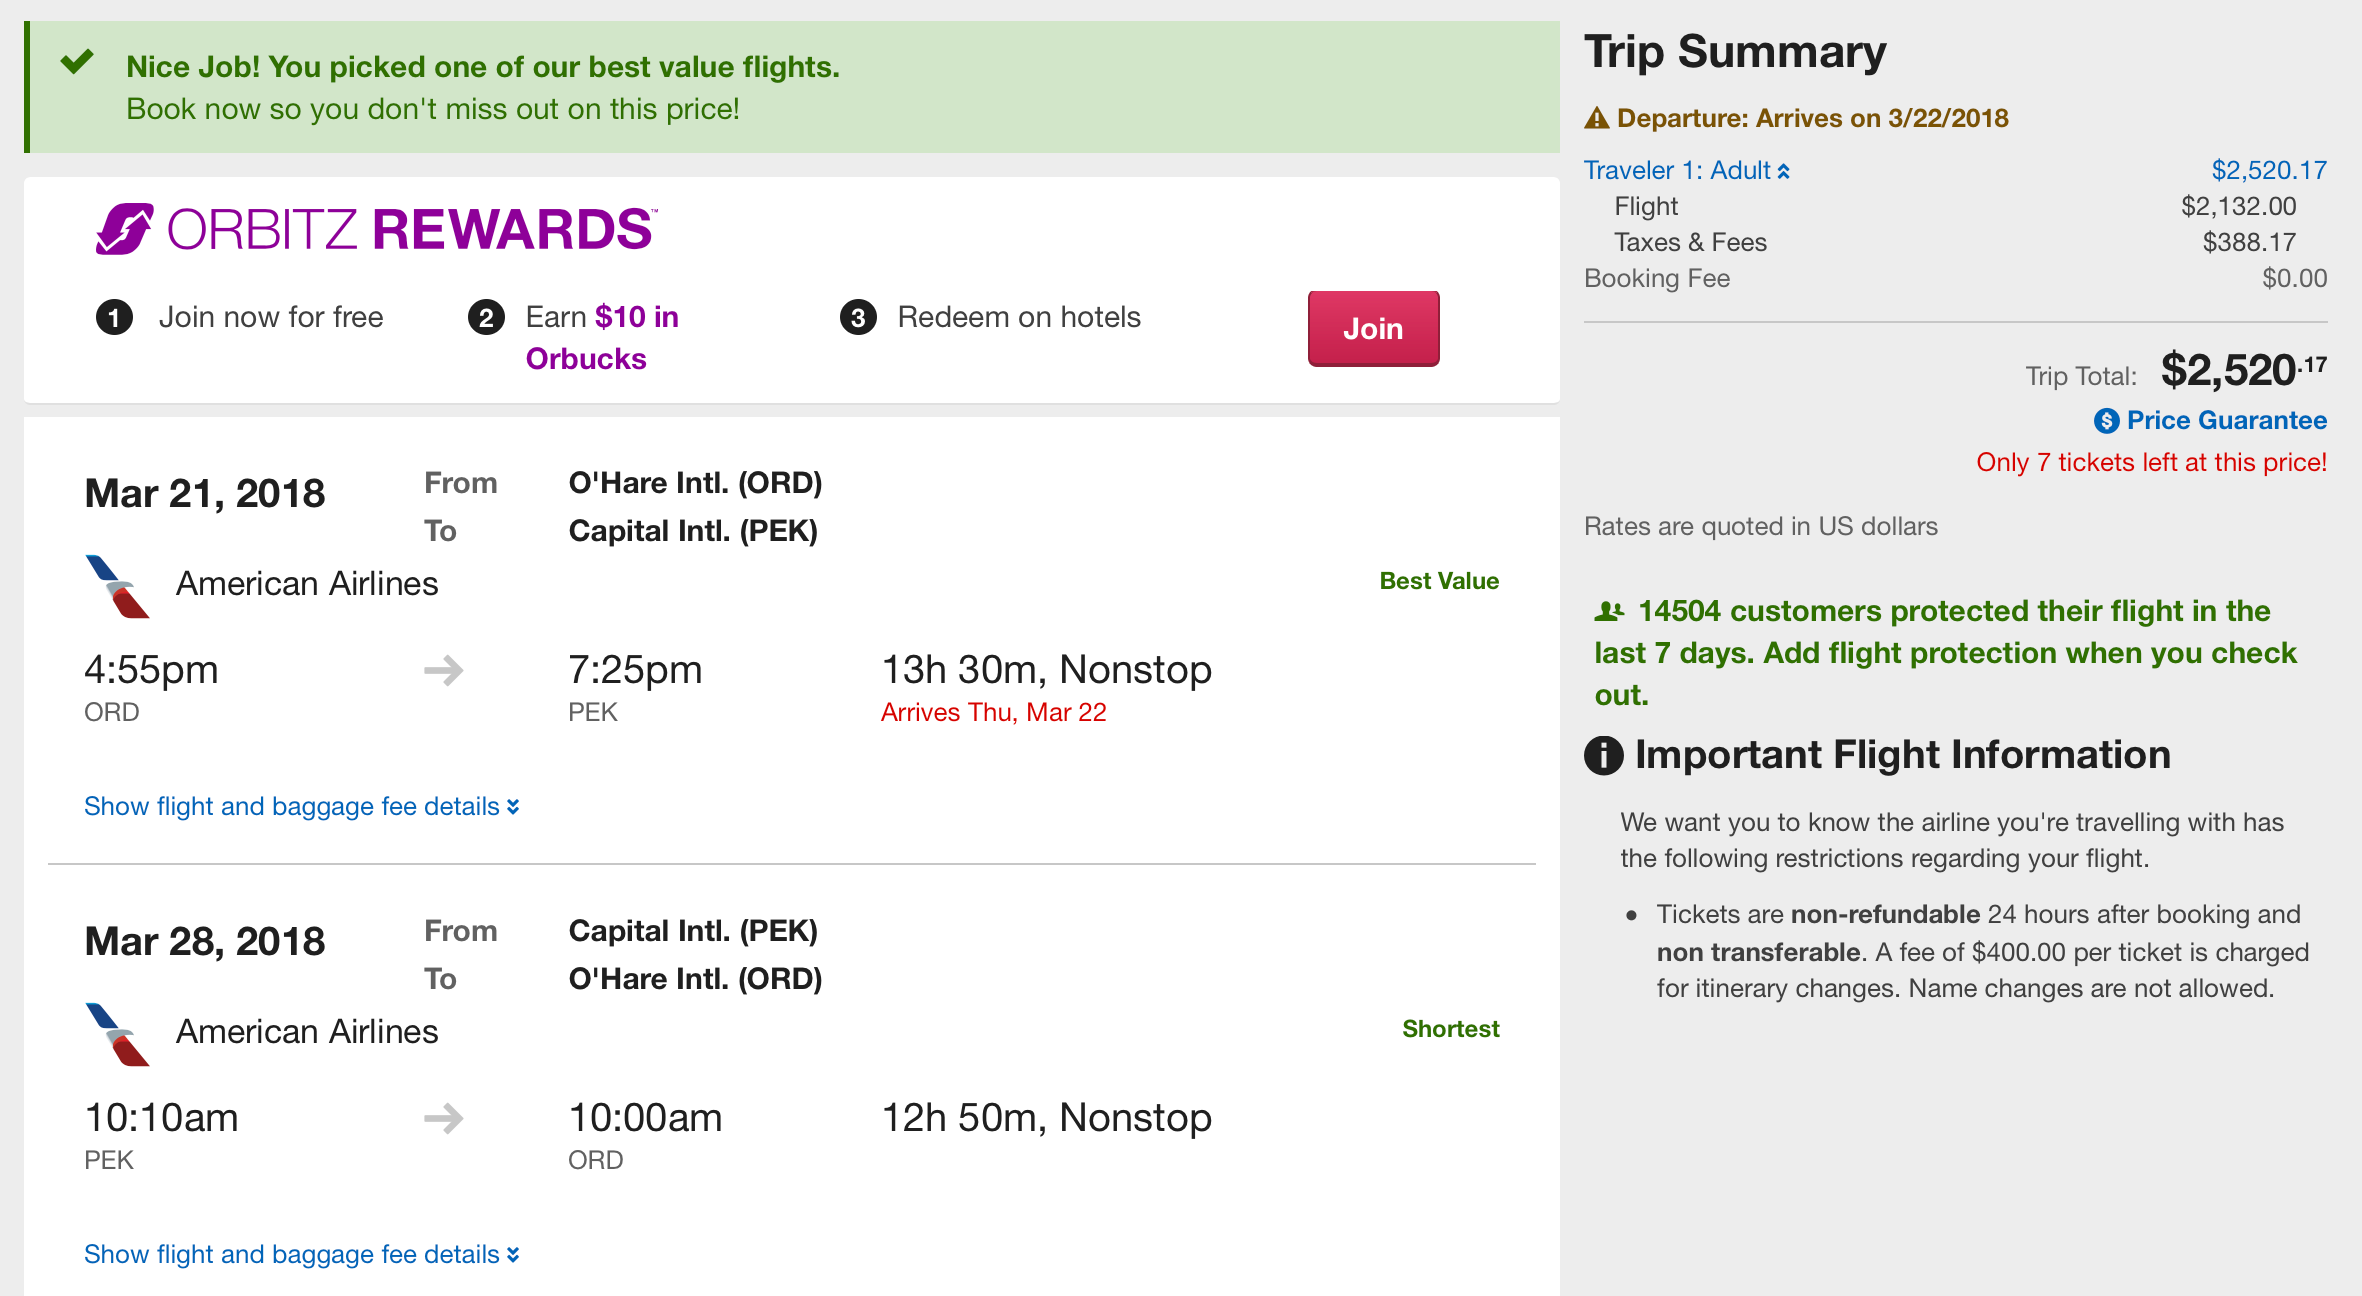Click the customers protected people icon
Image resolution: width=2362 pixels, height=1296 pixels.
[1609, 610]
